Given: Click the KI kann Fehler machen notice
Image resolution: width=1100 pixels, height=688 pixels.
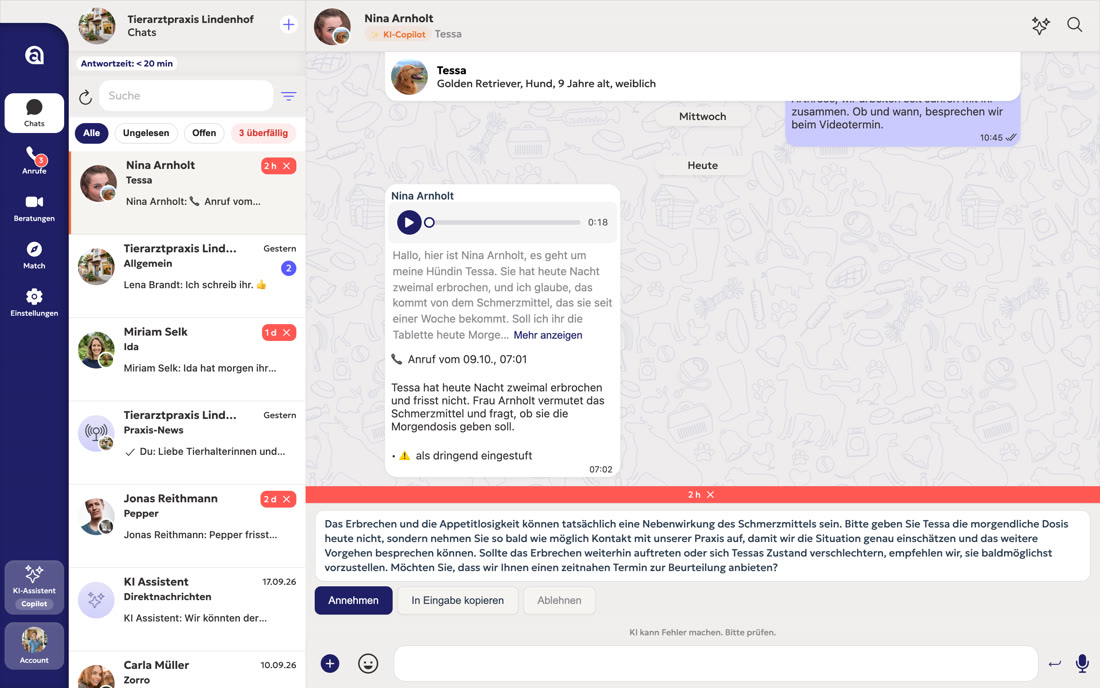Looking at the screenshot, I should pos(702,632).
